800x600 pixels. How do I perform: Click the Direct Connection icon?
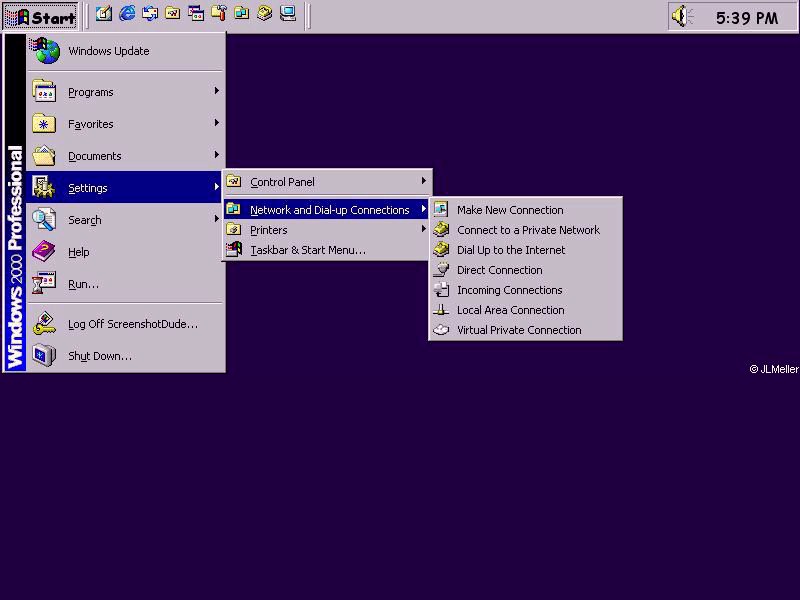(441, 269)
